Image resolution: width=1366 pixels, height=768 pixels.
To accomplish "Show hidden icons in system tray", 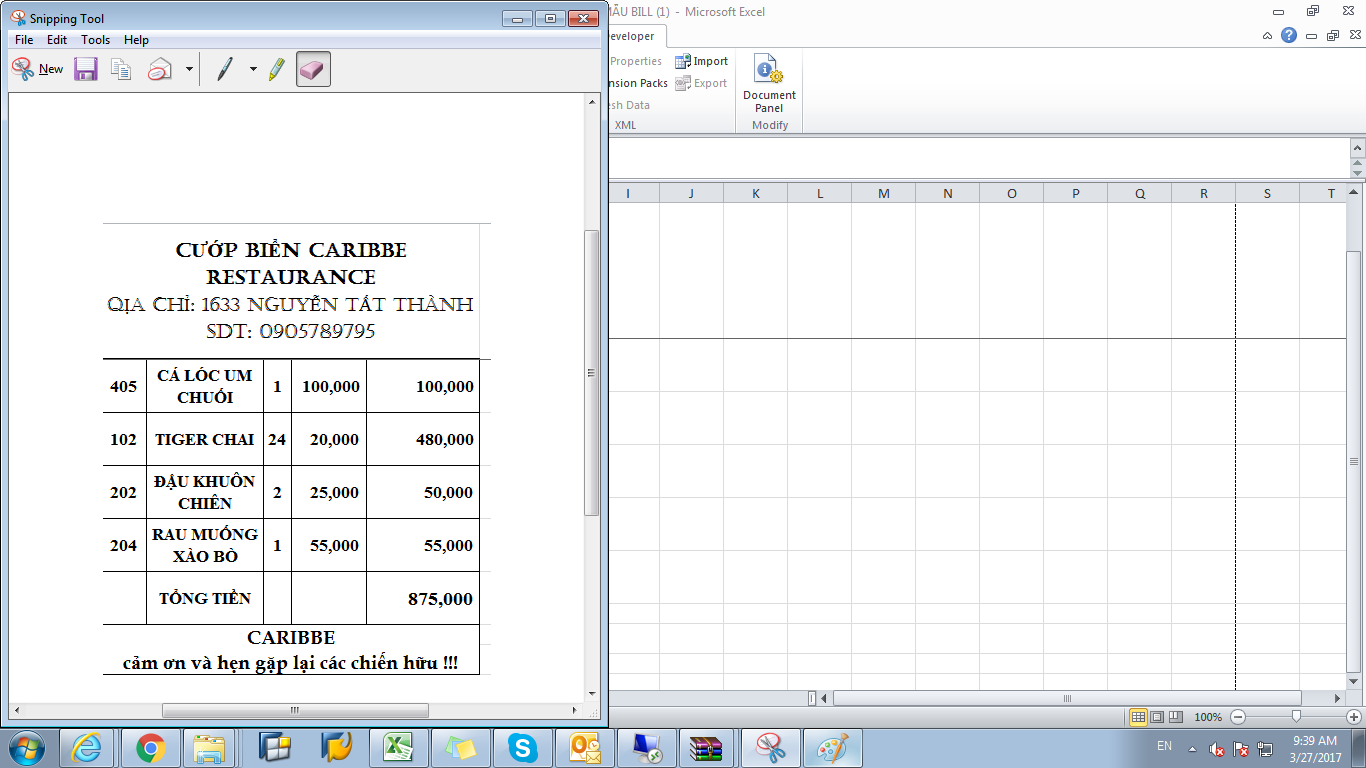I will [x=1191, y=748].
